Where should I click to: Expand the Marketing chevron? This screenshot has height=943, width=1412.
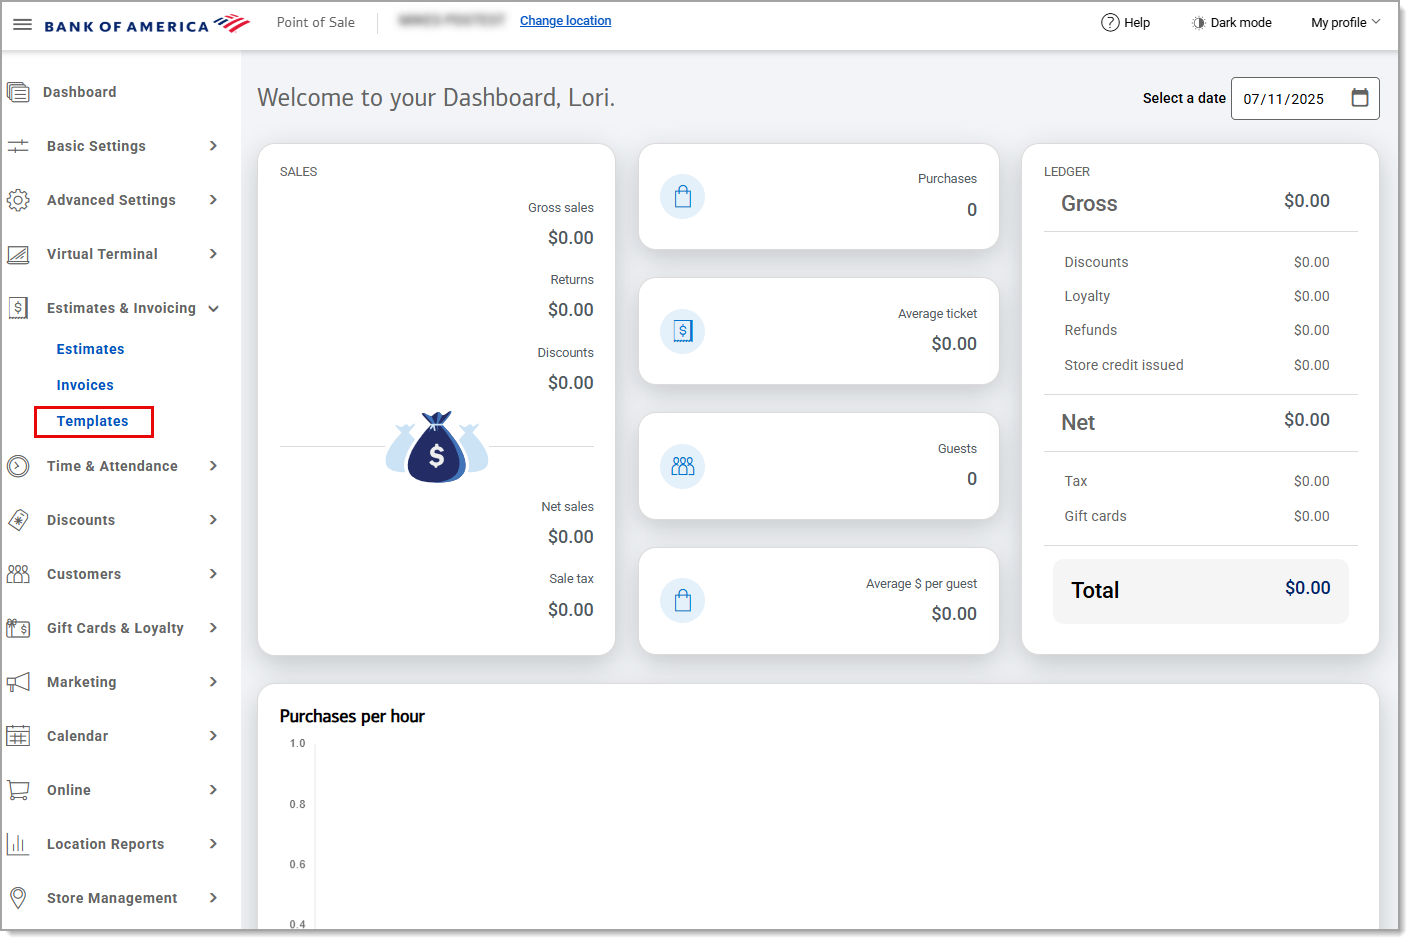click(x=213, y=682)
